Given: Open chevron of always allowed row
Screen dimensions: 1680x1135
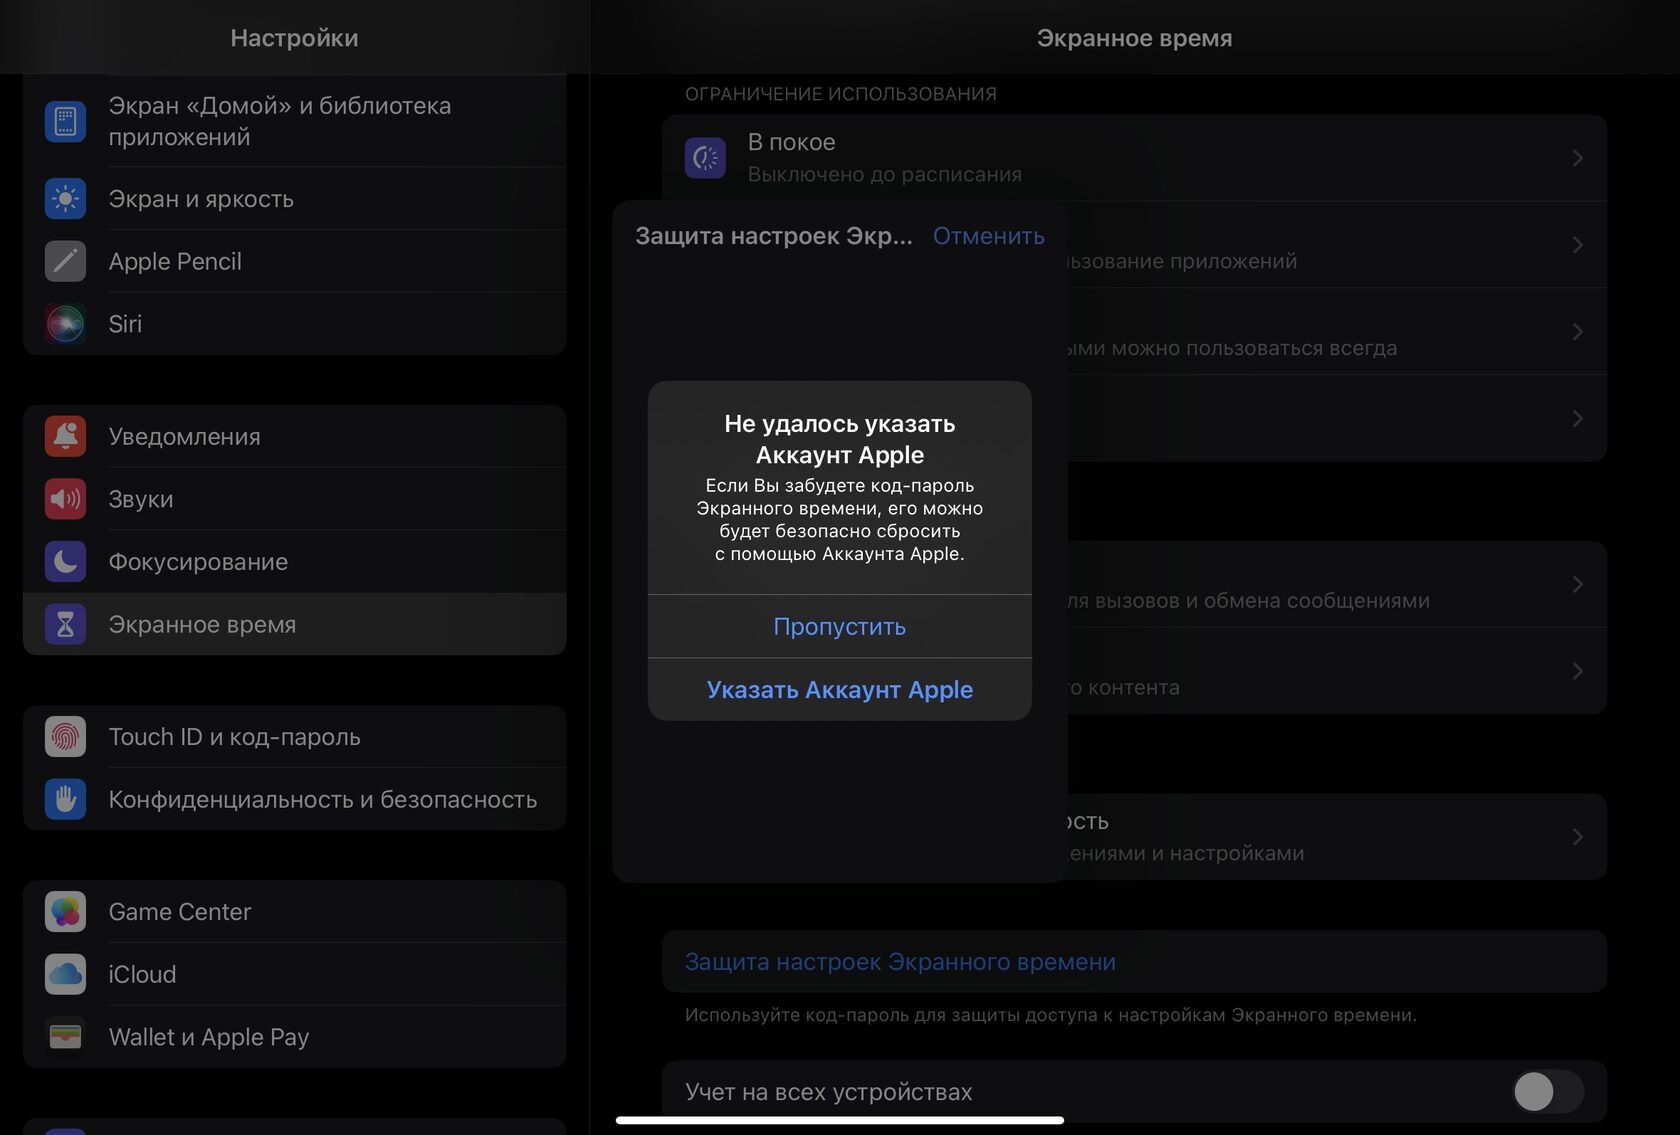Looking at the screenshot, I should tap(1577, 331).
